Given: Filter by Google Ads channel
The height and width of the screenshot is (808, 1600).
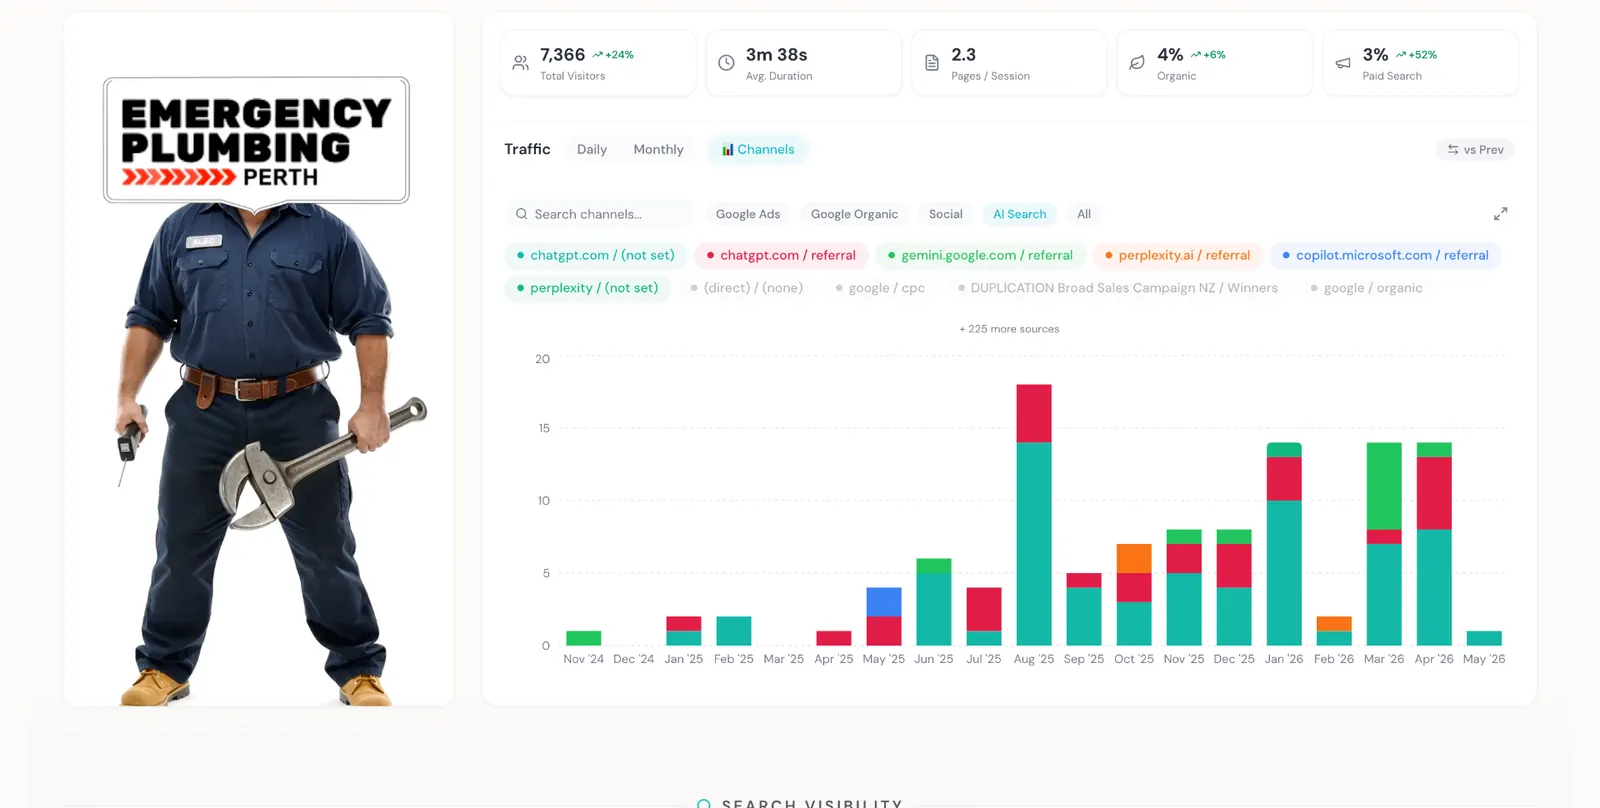Looking at the screenshot, I should (748, 214).
